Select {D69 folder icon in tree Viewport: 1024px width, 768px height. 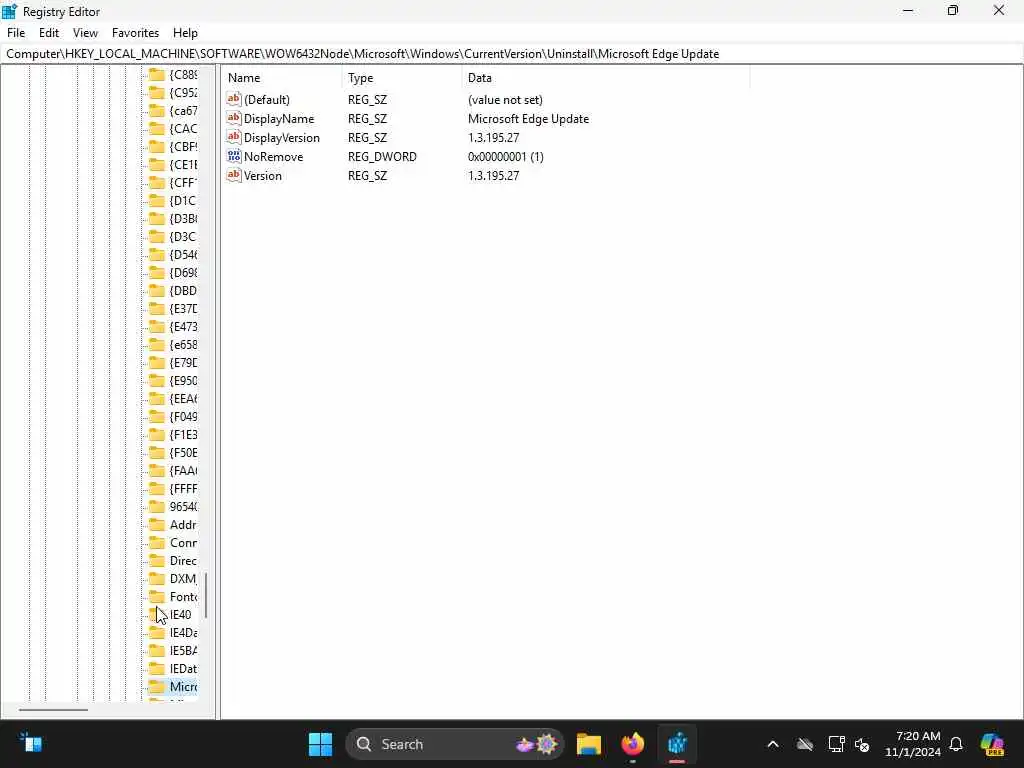(157, 272)
